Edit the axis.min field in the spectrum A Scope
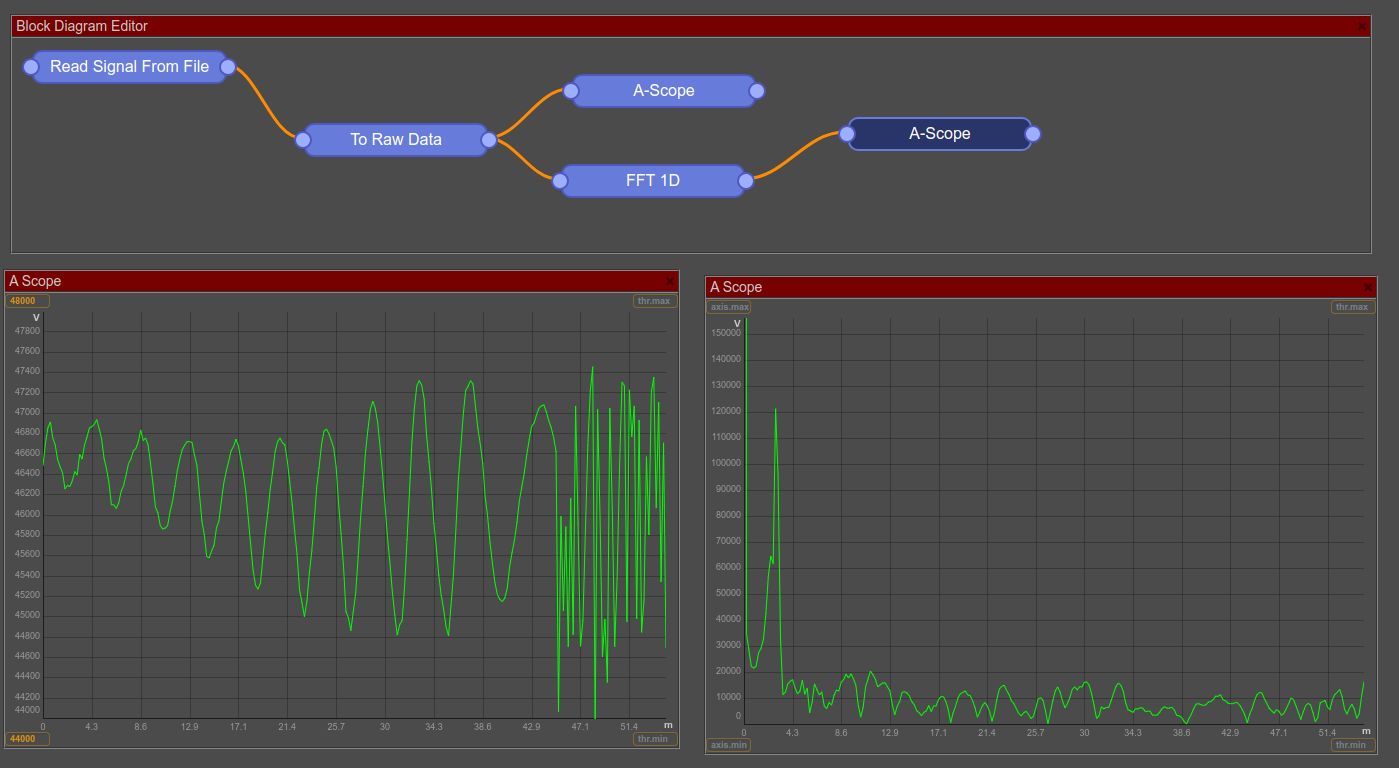Image resolution: width=1399 pixels, height=768 pixels. click(x=729, y=745)
